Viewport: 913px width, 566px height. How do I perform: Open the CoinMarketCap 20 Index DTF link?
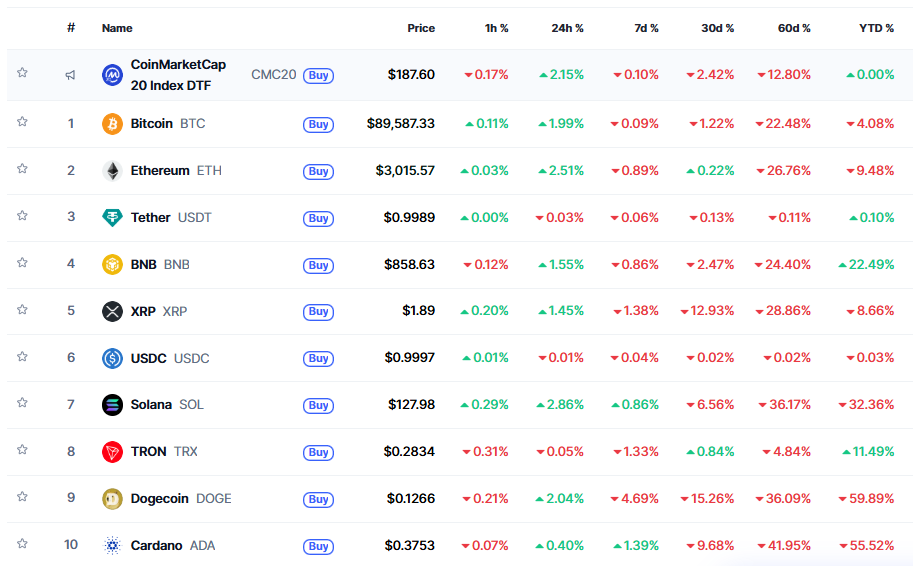point(178,75)
